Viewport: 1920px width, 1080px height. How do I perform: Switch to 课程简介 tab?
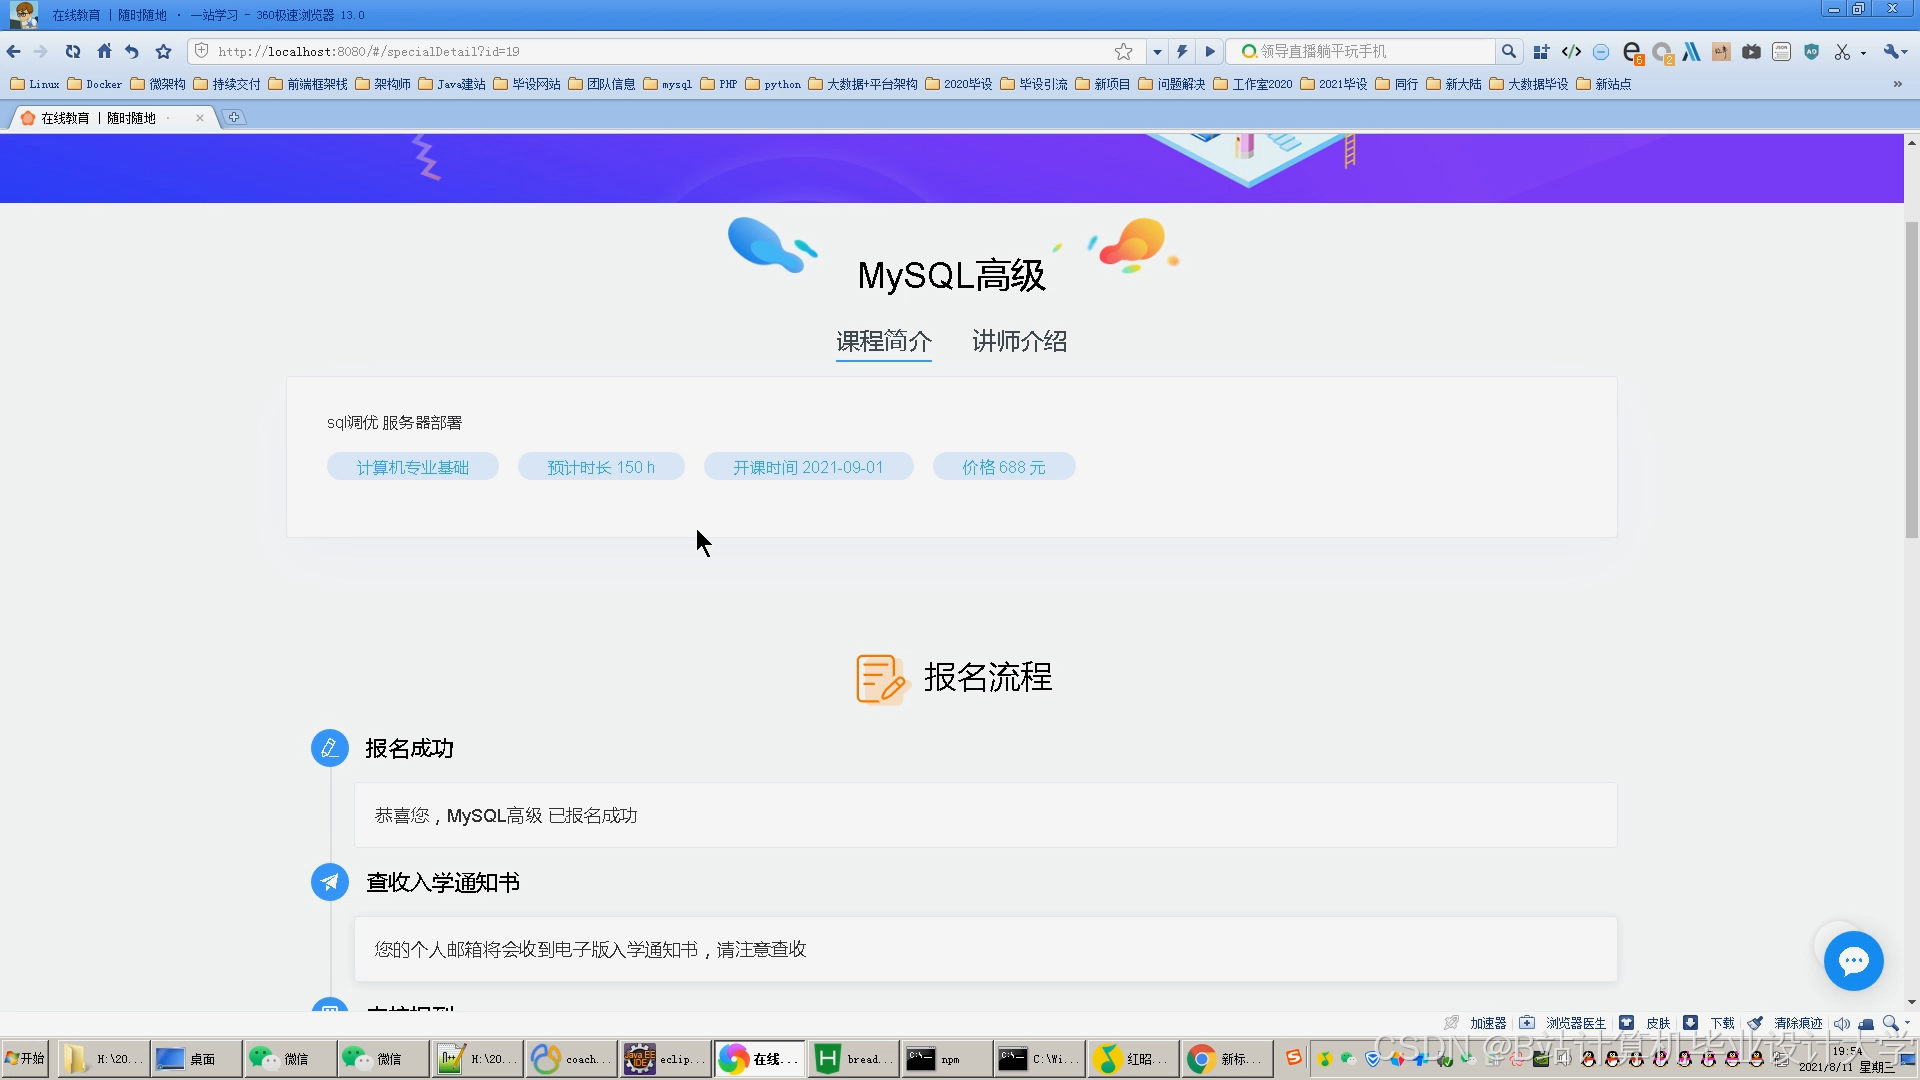[884, 341]
